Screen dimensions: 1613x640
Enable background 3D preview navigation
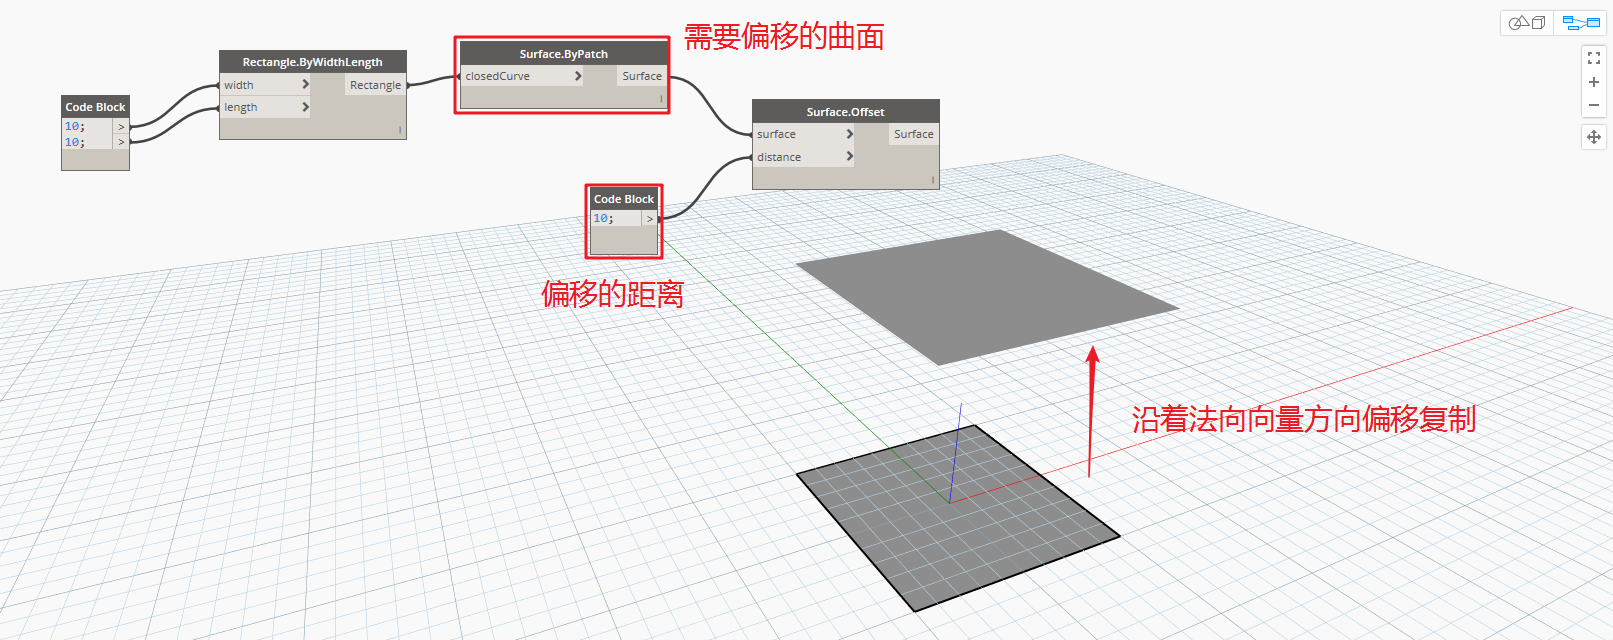click(1527, 23)
